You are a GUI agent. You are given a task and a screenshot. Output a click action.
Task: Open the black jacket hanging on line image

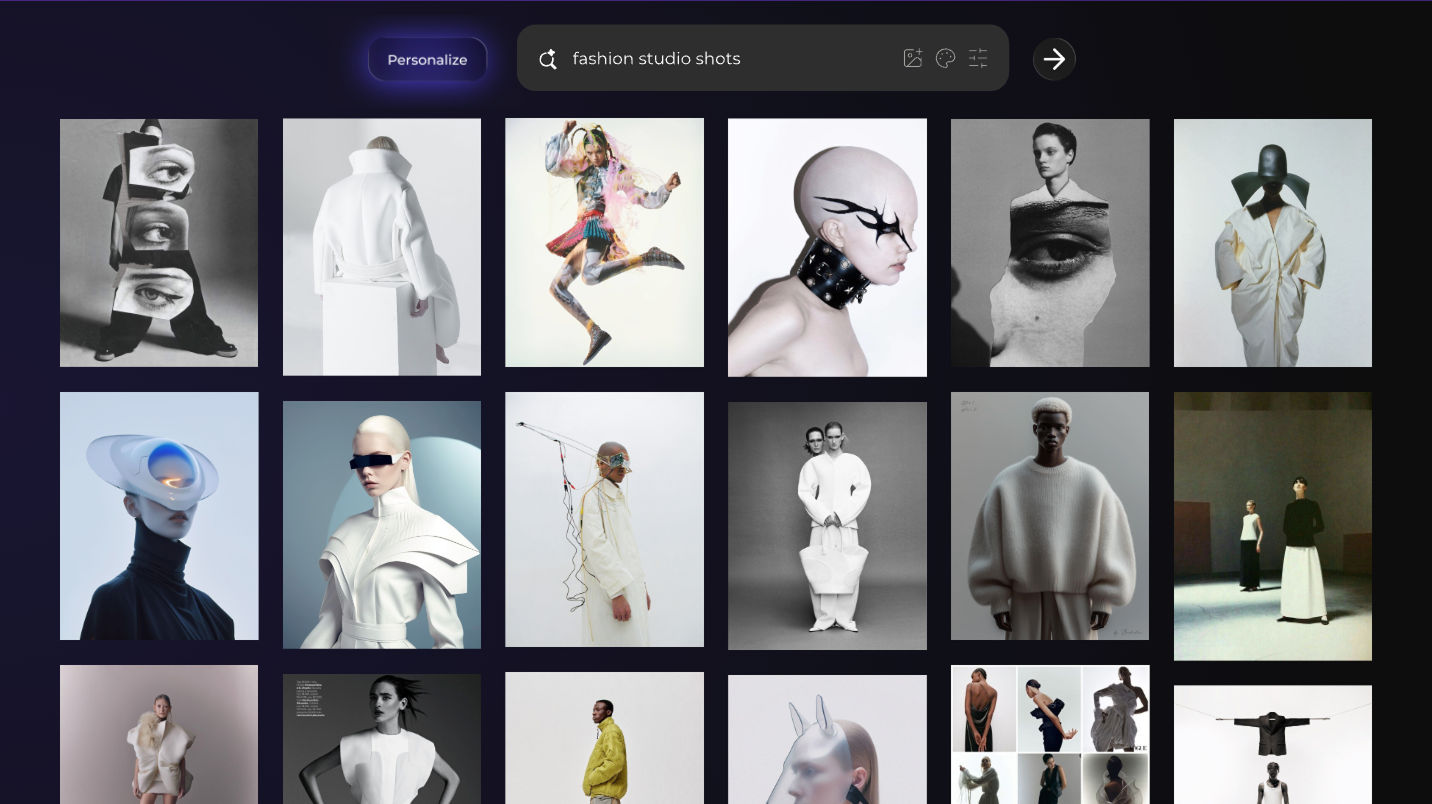tap(1273, 744)
